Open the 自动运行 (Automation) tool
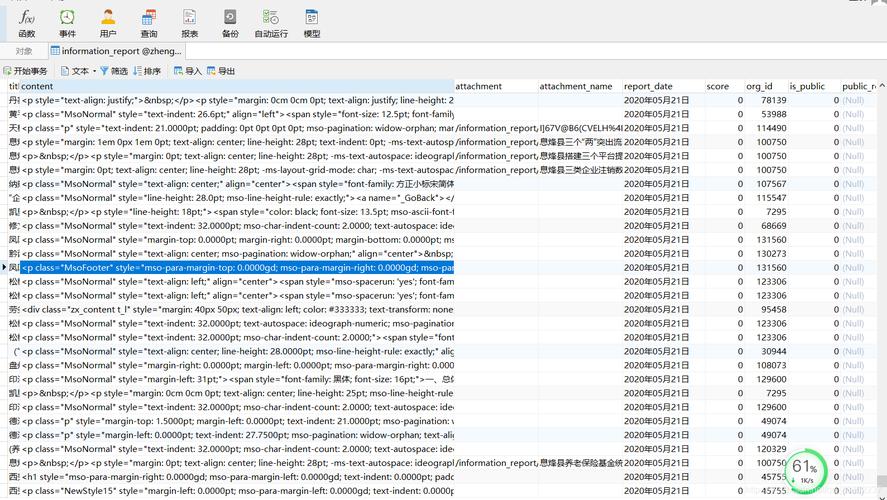The width and height of the screenshot is (887, 500). point(271,24)
